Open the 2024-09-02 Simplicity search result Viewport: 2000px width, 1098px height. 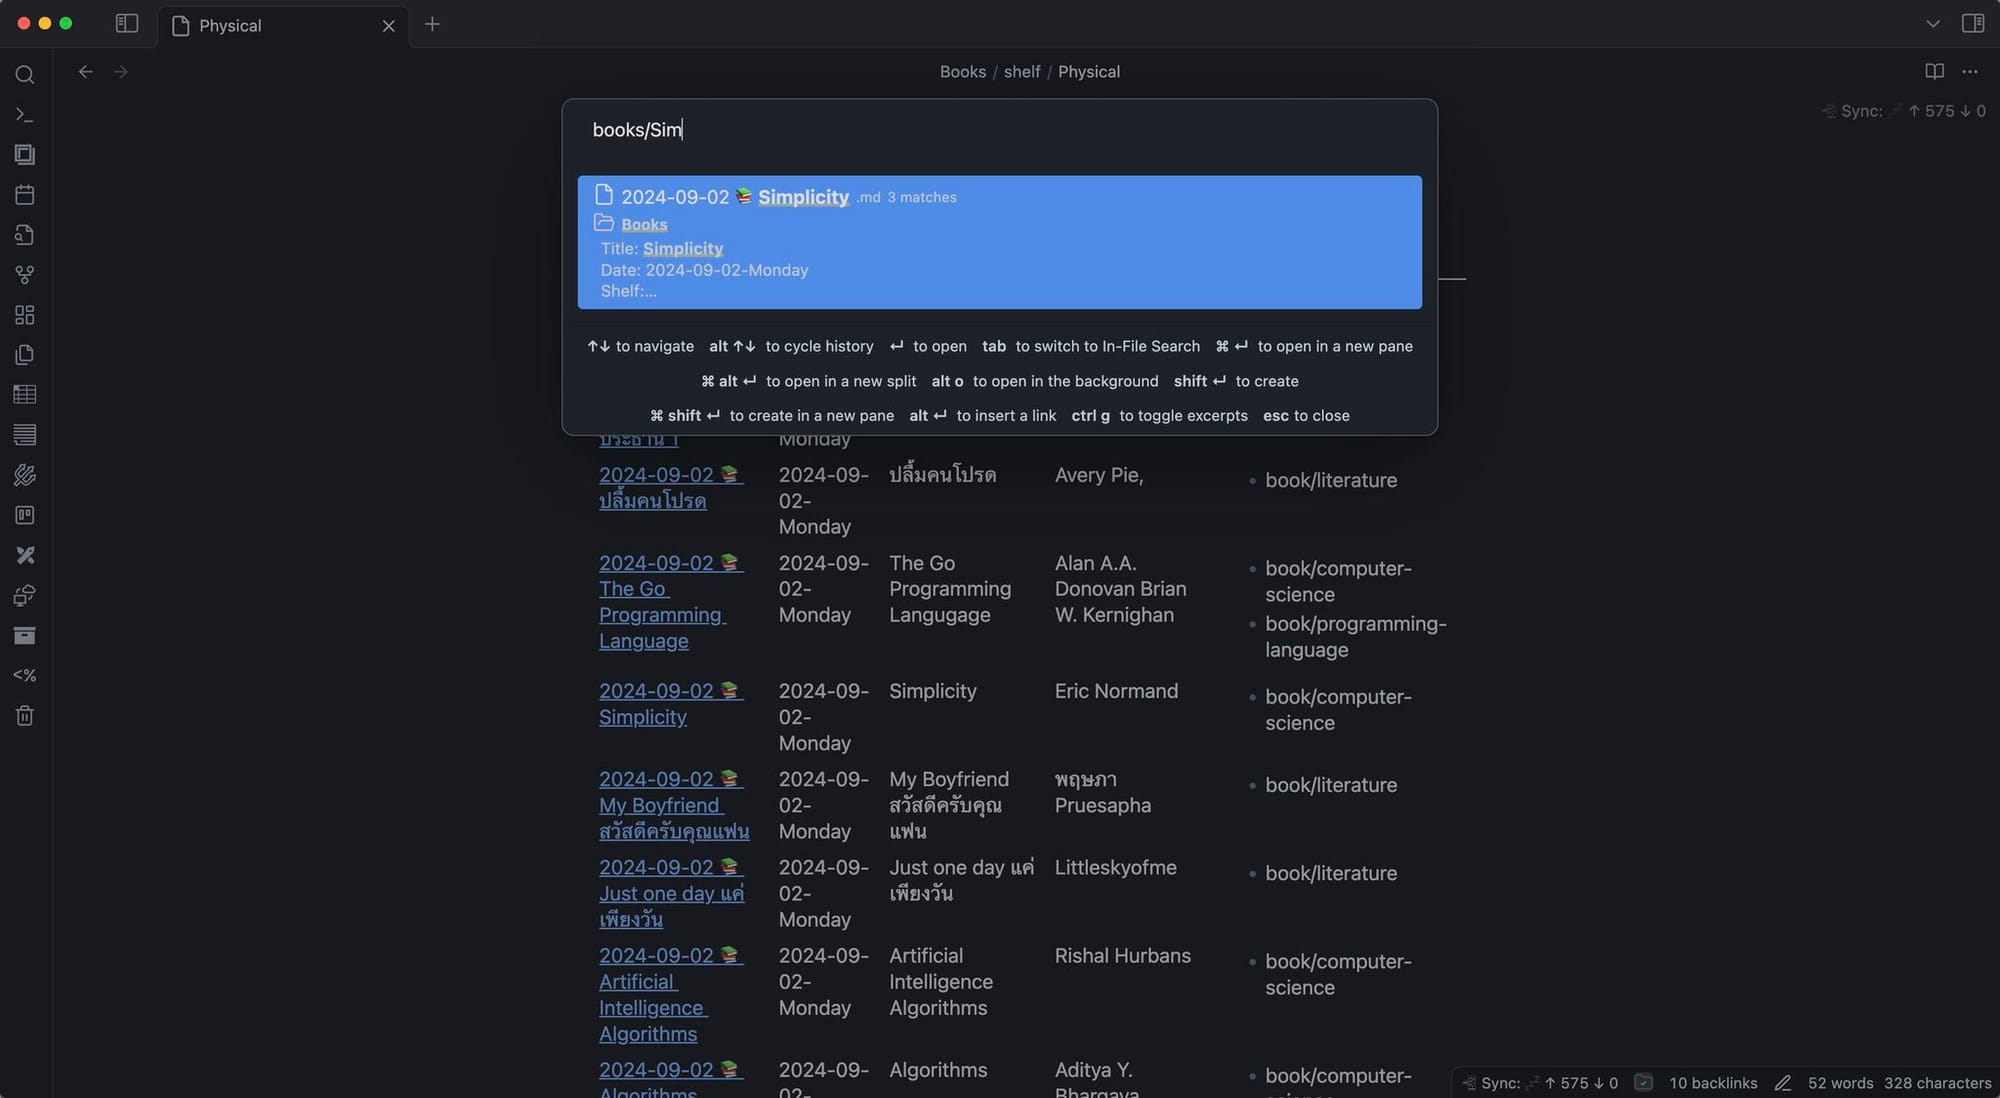(x=999, y=242)
